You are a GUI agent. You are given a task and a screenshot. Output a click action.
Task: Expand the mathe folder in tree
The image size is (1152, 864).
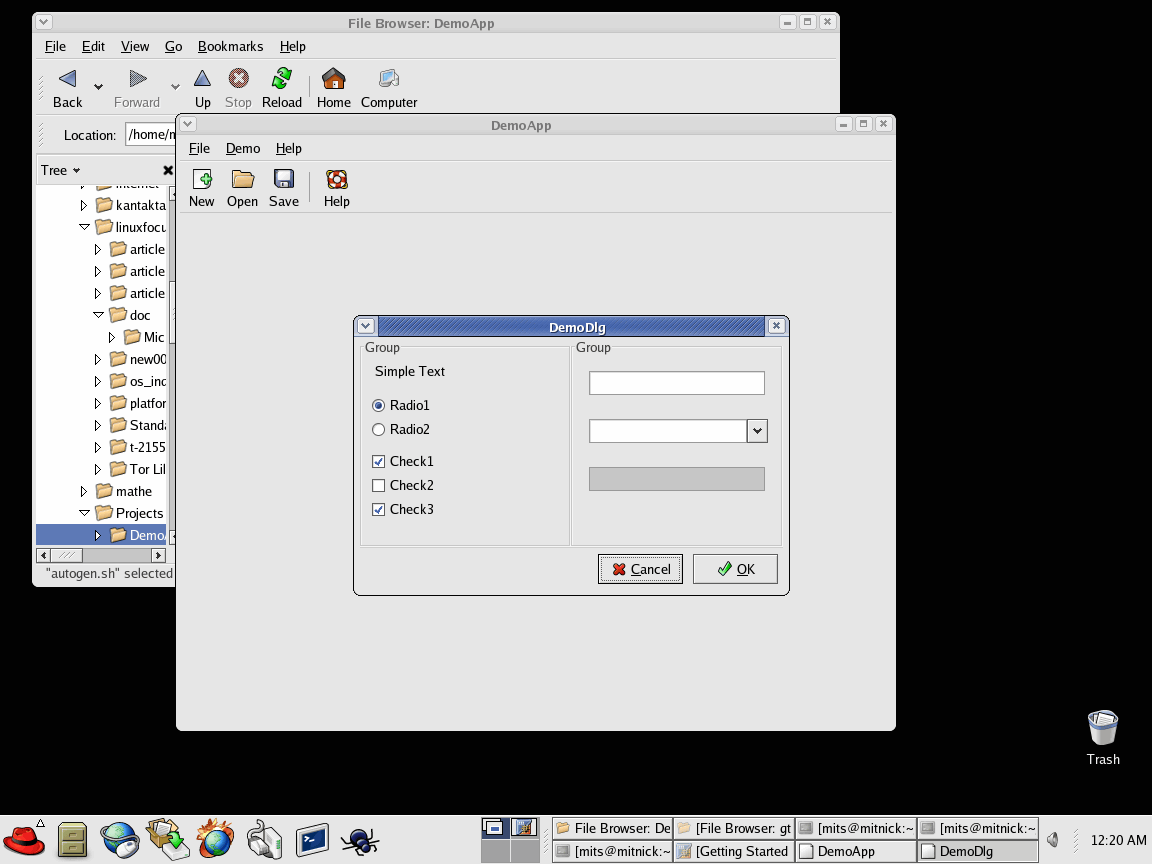(84, 491)
